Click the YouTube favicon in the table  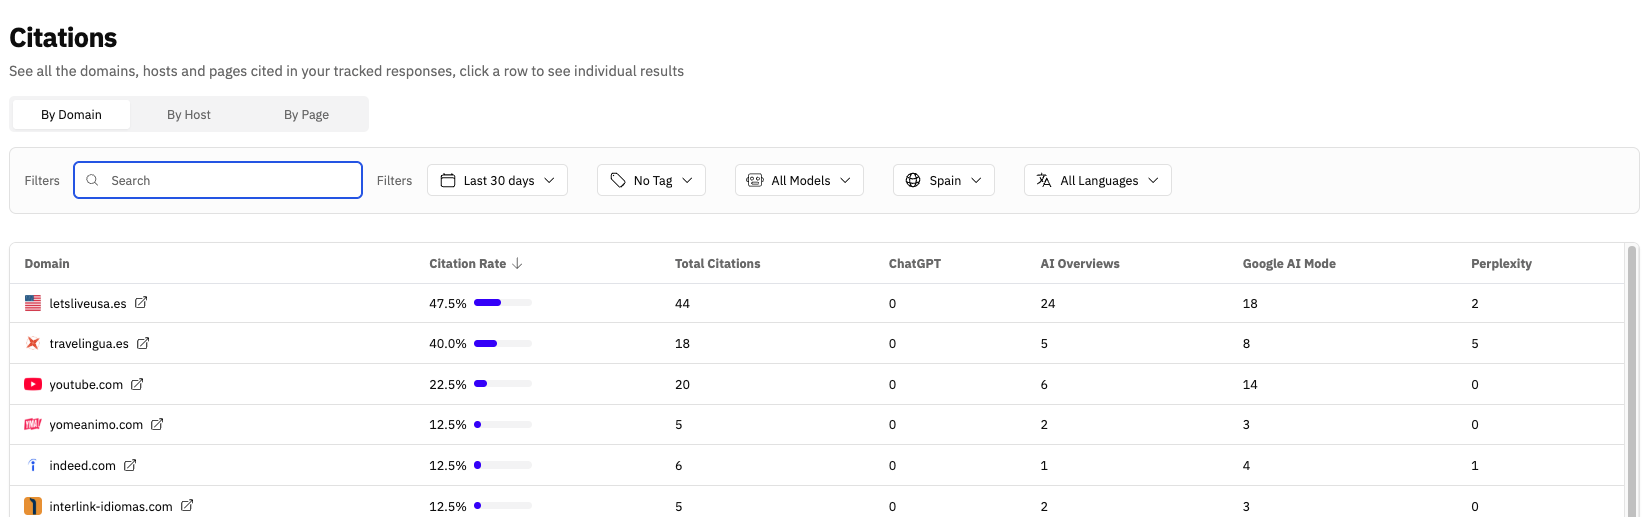[33, 384]
